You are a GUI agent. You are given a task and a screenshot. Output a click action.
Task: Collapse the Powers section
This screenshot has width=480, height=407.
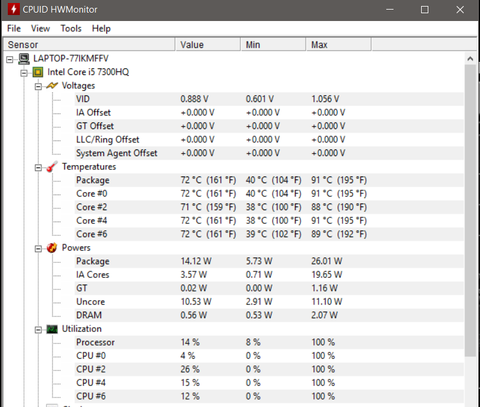click(x=38, y=249)
